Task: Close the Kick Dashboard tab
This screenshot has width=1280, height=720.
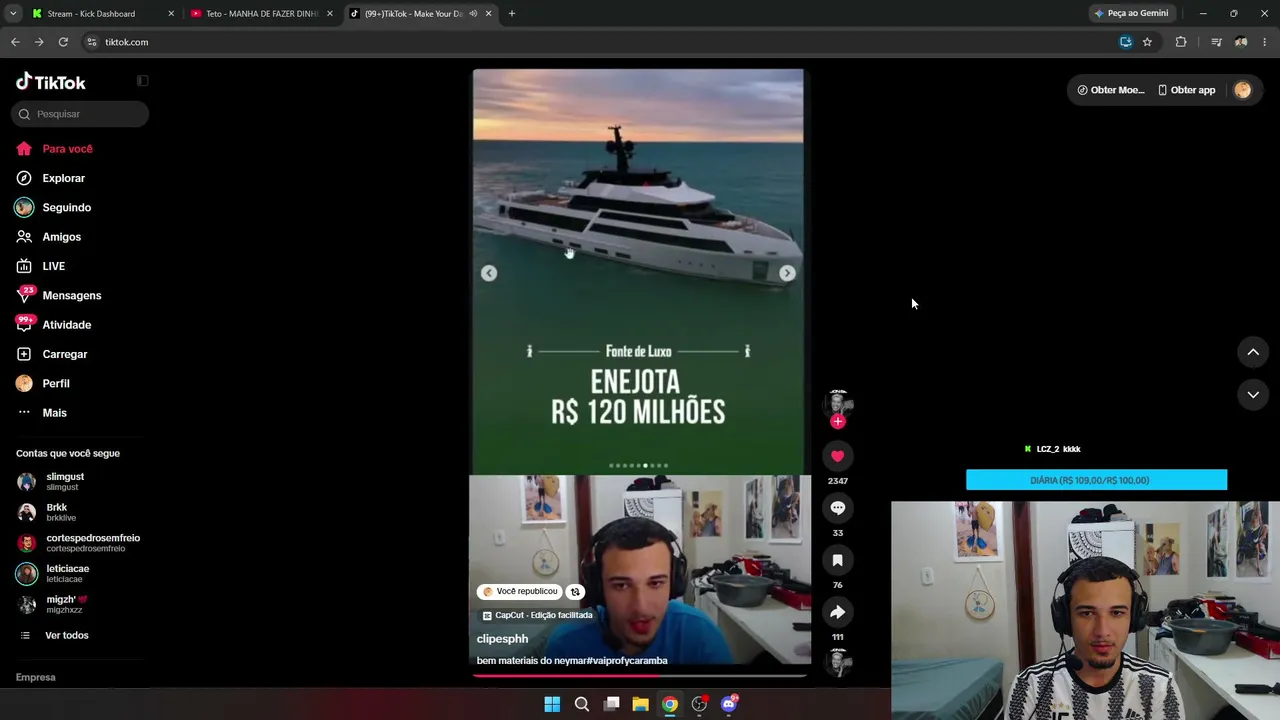Action: click(x=171, y=14)
